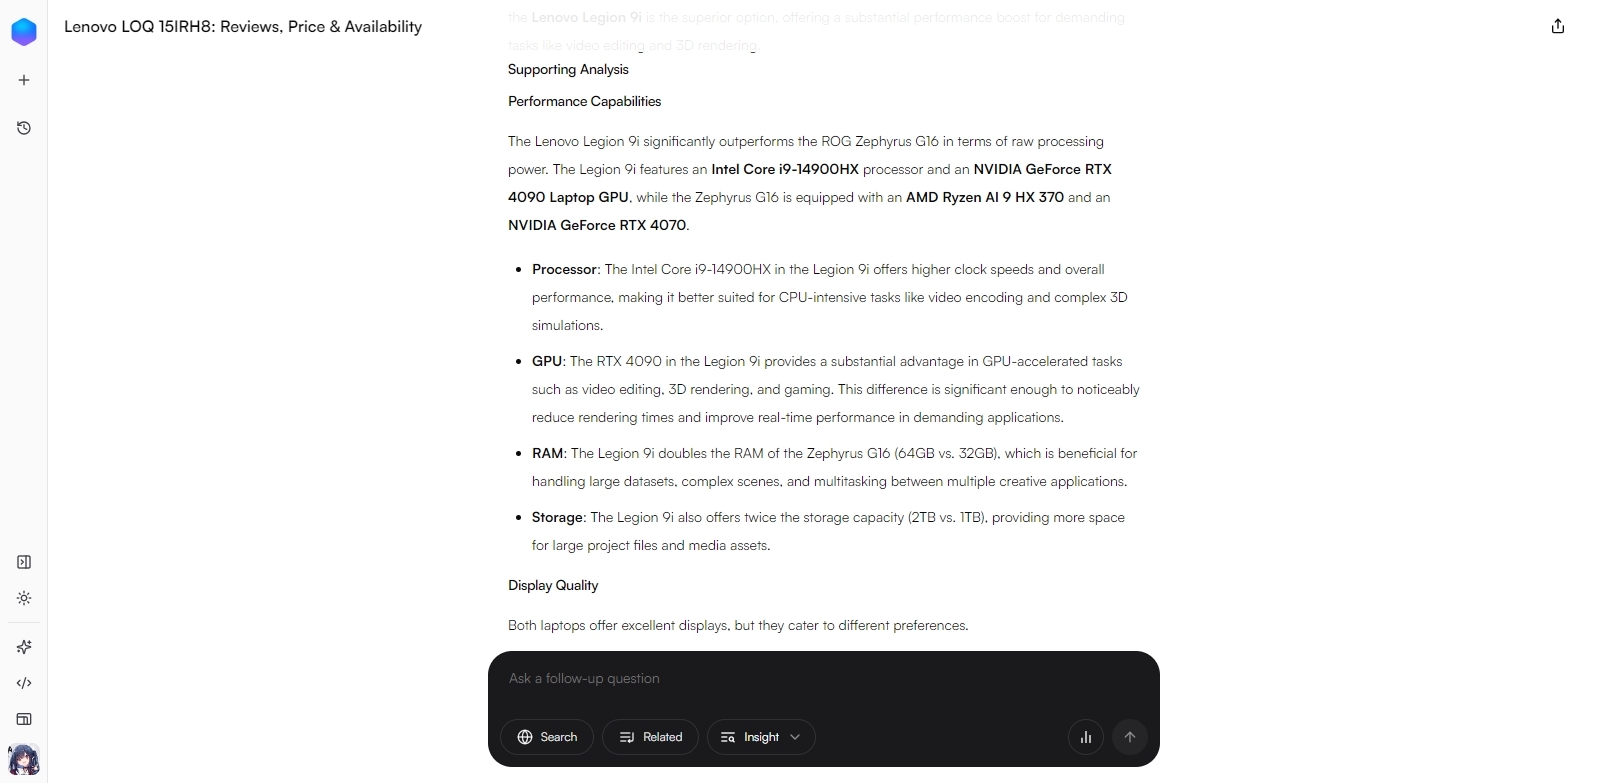The width and height of the screenshot is (1600, 783).
Task: Expand the Insight mode dropdown
Action: 761,737
